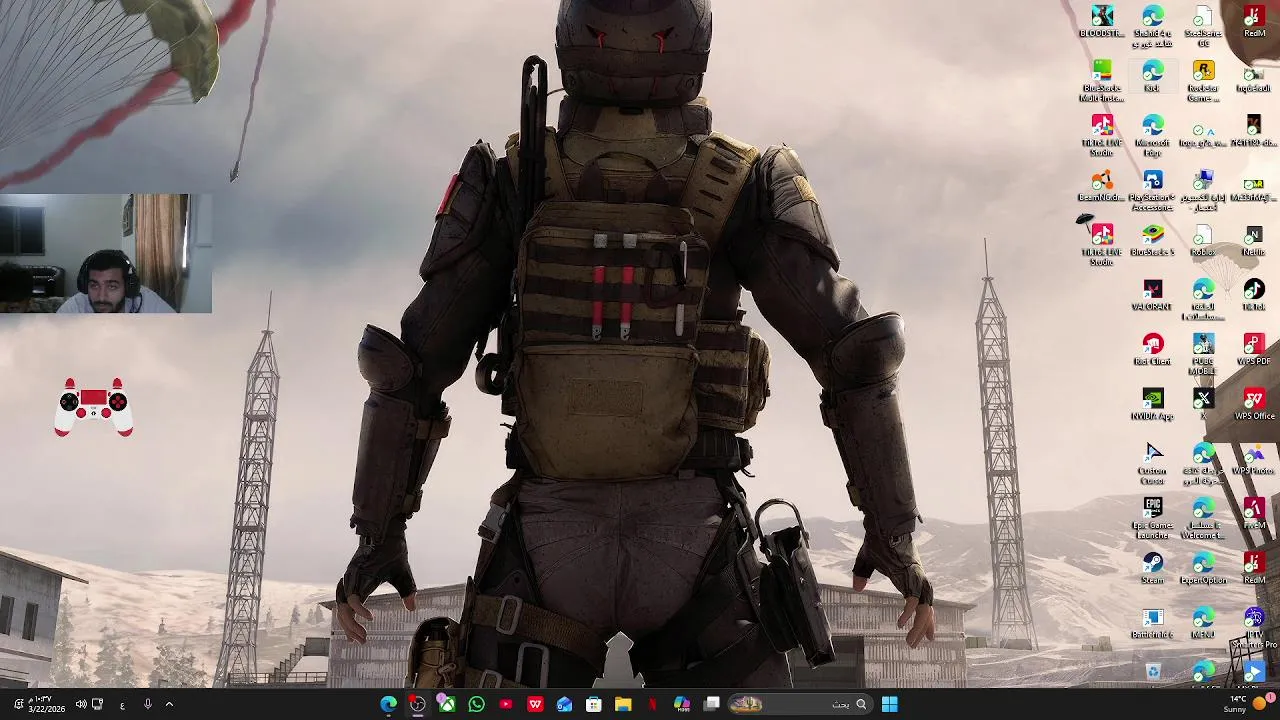The image size is (1280, 720).
Task: Launch Rockstar Games Launcher
Action: tap(1203, 80)
